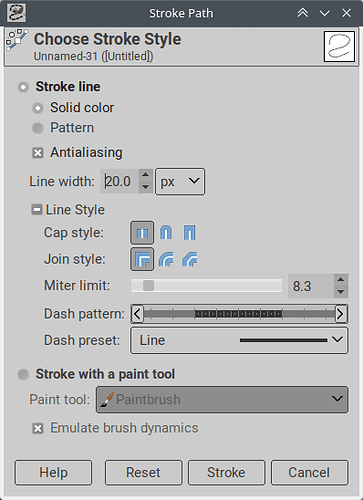Screen dimensions: 363x500
Task: Open the Dash preset Line dropdown
Action: [x=239, y=340]
